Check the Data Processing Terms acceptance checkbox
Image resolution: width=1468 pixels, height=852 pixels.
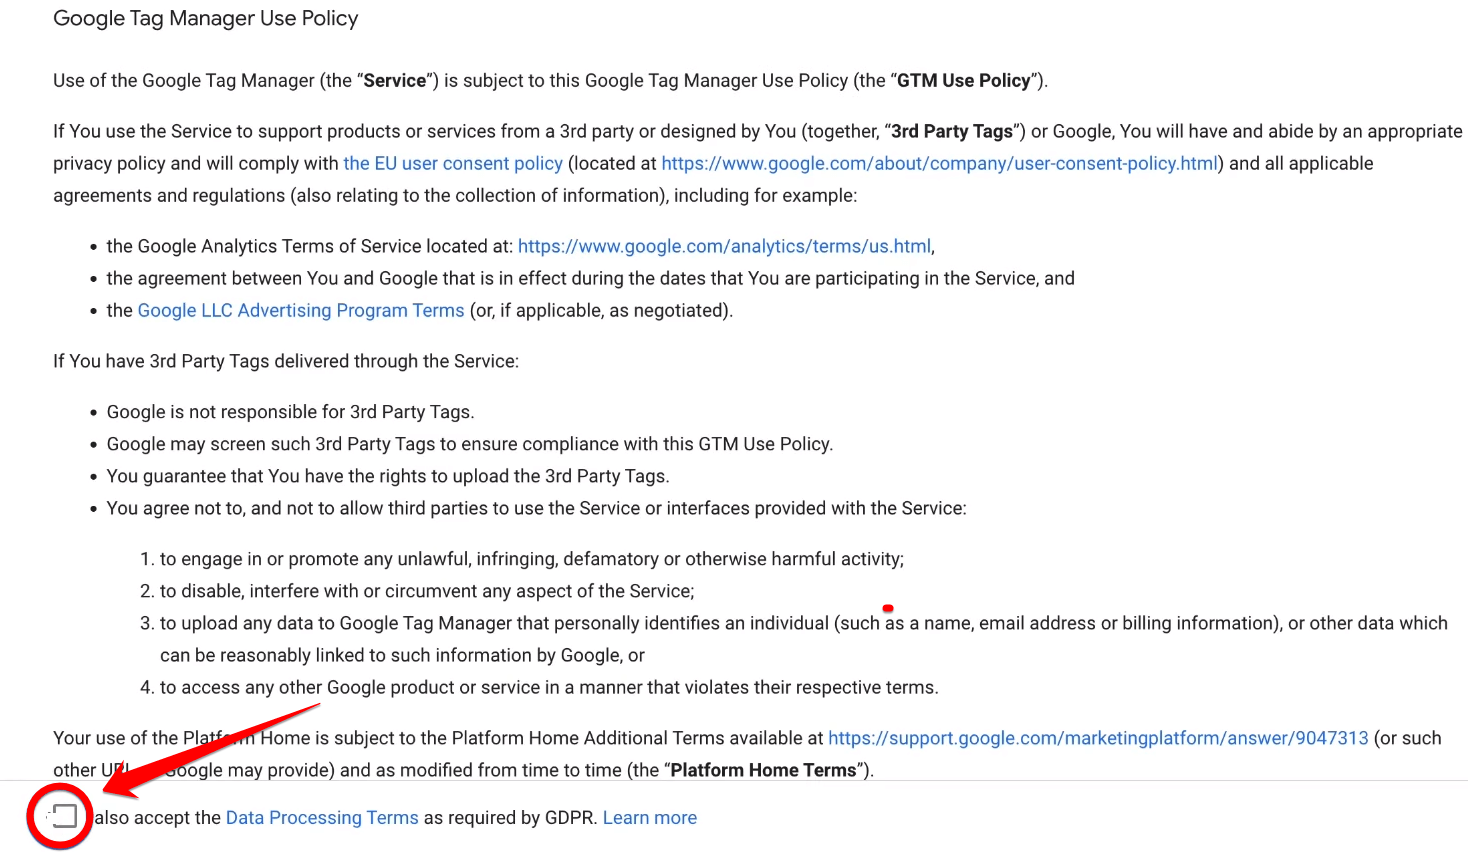[64, 816]
